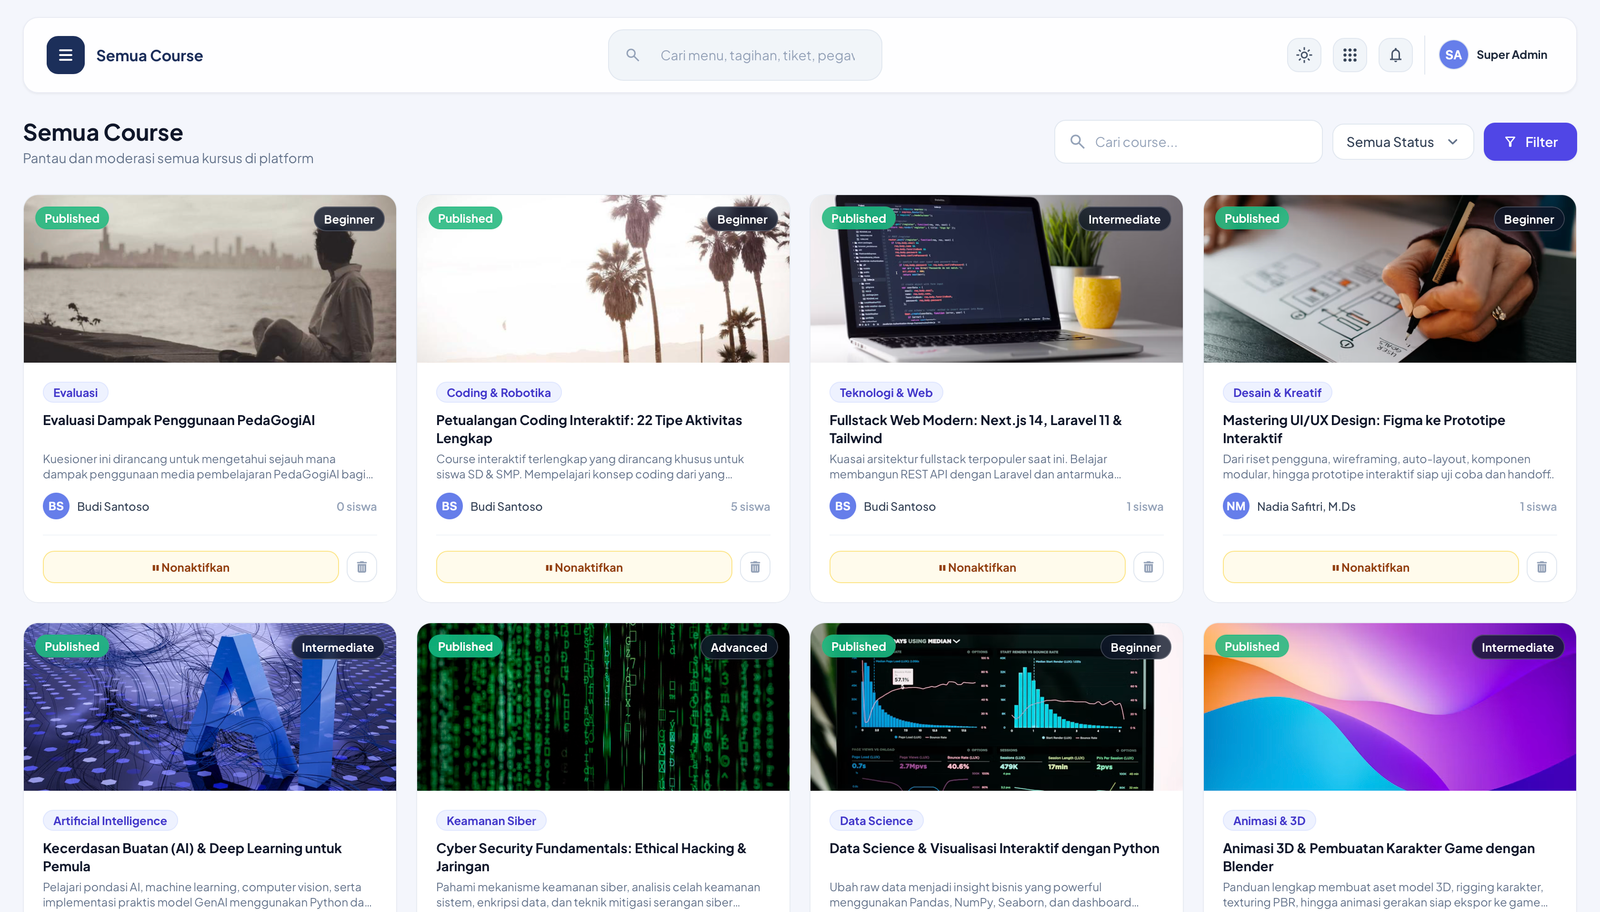
Task: Select the Artificial Intelligence category tag
Action: (110, 821)
